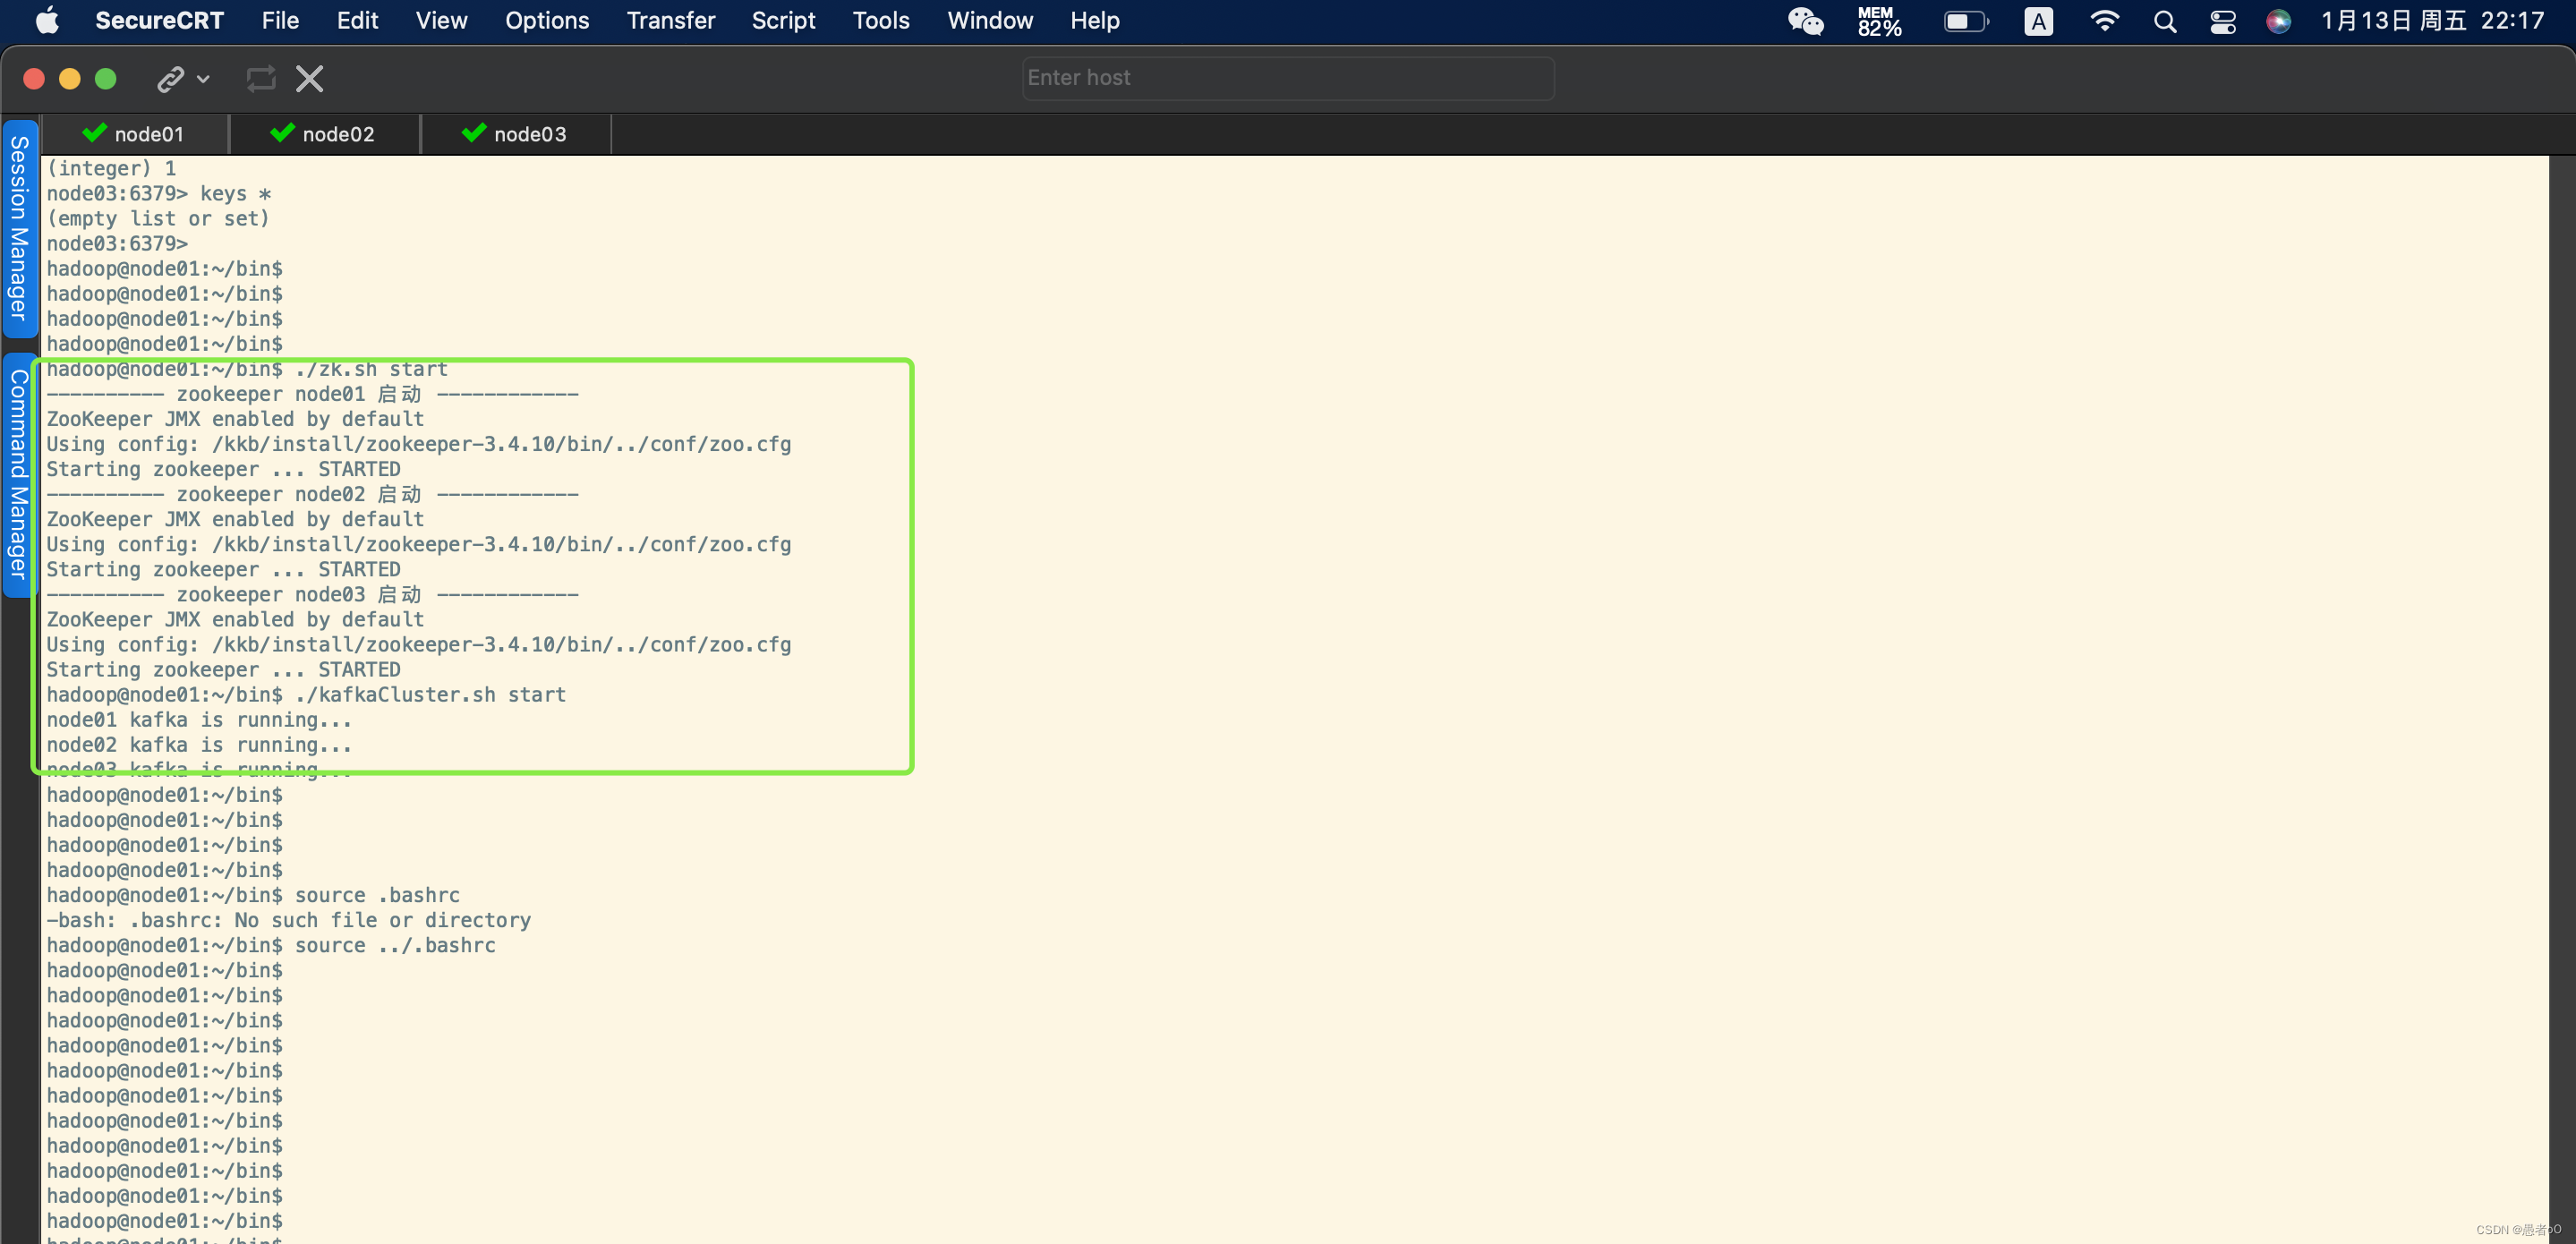The image size is (2576, 1244).
Task: Click the 'No such file or directory' line
Action: [289, 920]
